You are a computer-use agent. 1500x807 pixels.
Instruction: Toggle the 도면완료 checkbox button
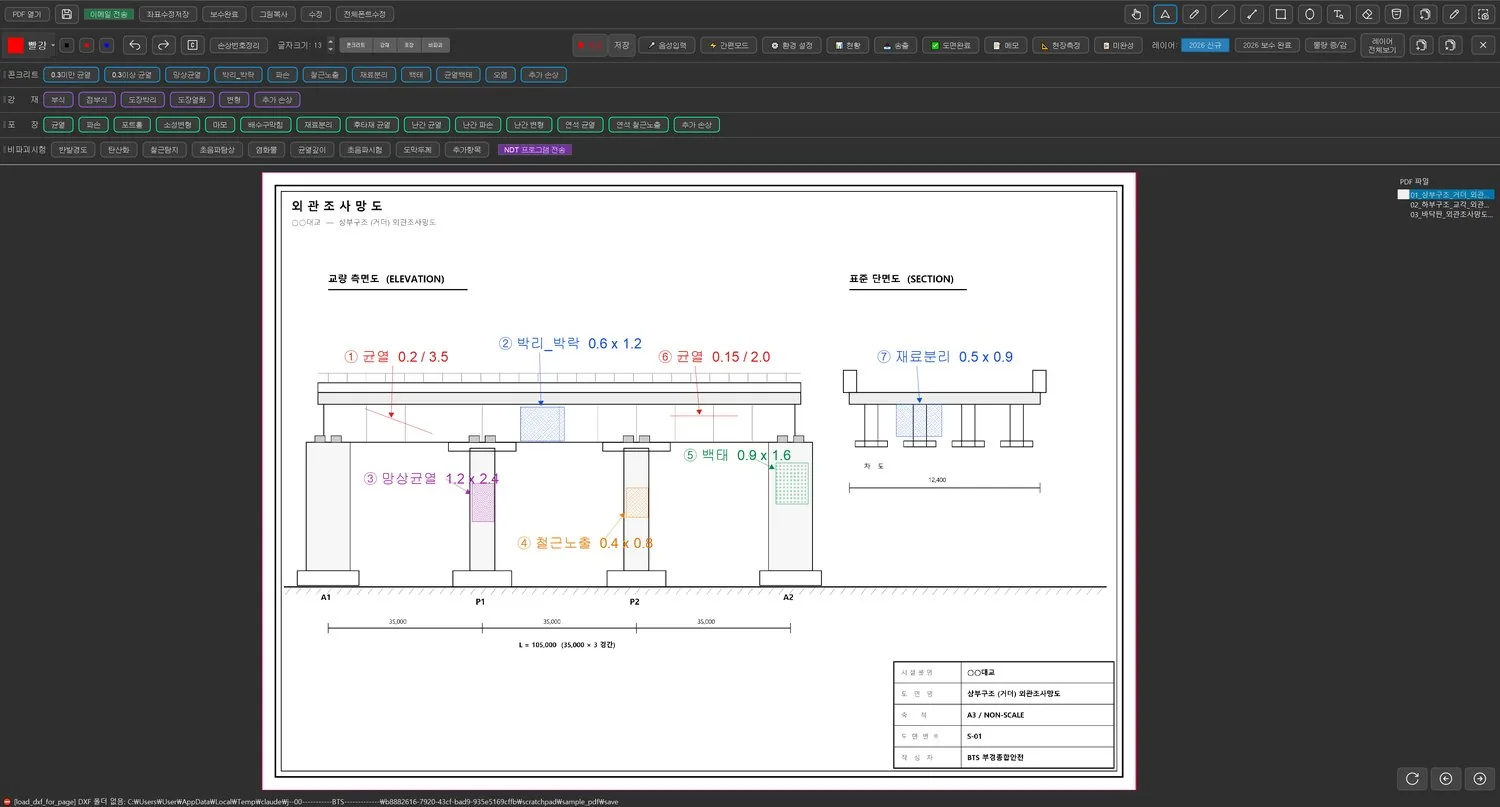click(x=949, y=45)
